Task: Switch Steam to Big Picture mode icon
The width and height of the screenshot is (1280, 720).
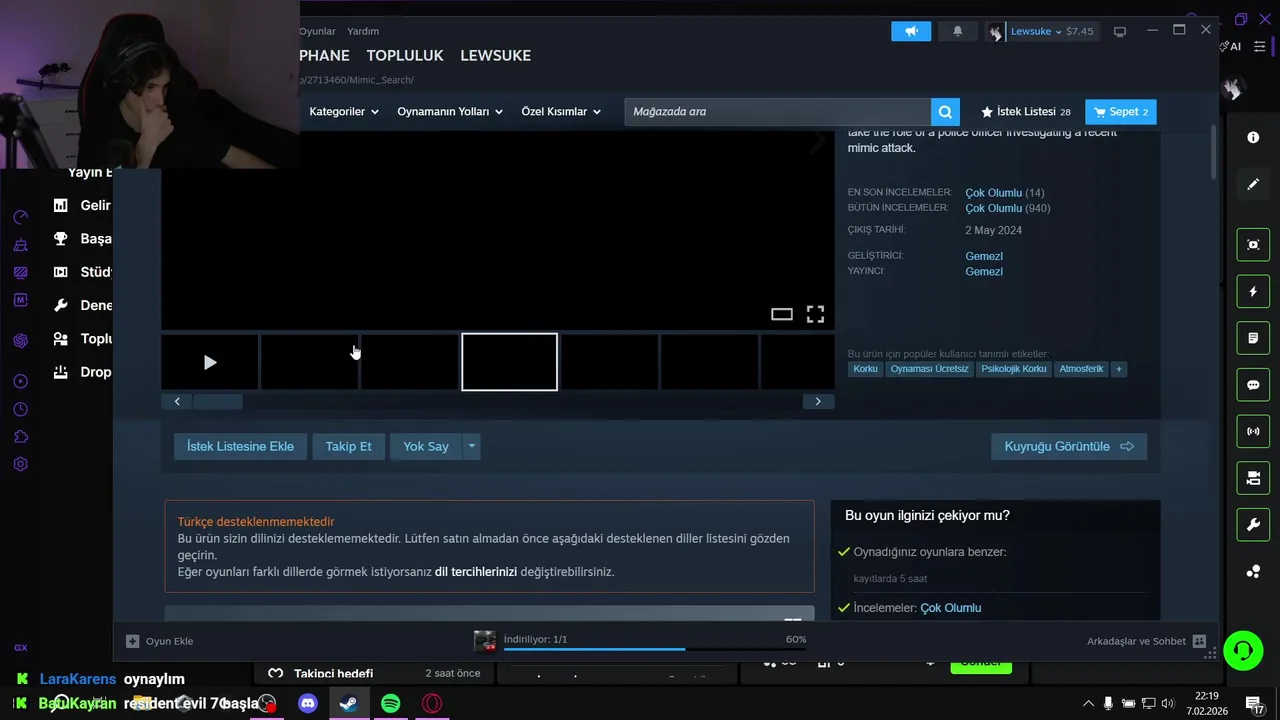Action: tap(1120, 31)
